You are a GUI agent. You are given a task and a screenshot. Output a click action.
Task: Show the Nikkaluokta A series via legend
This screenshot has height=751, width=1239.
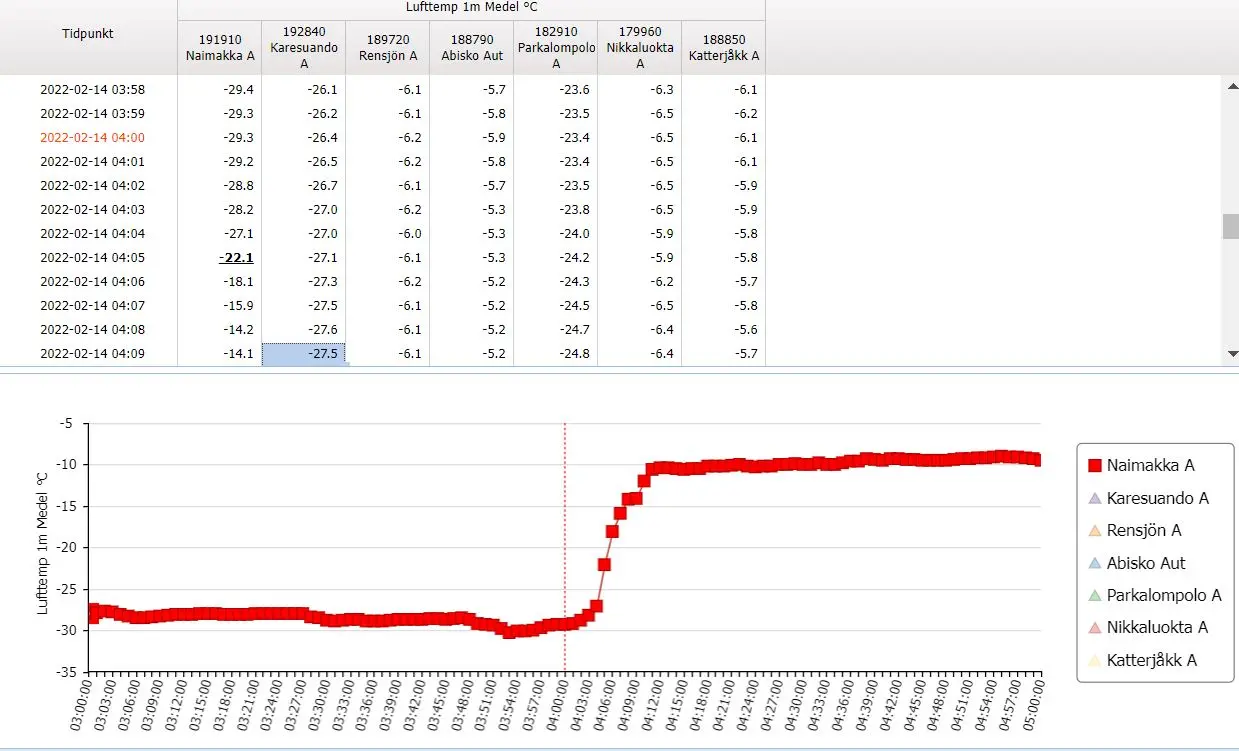pyautogui.click(x=1157, y=627)
